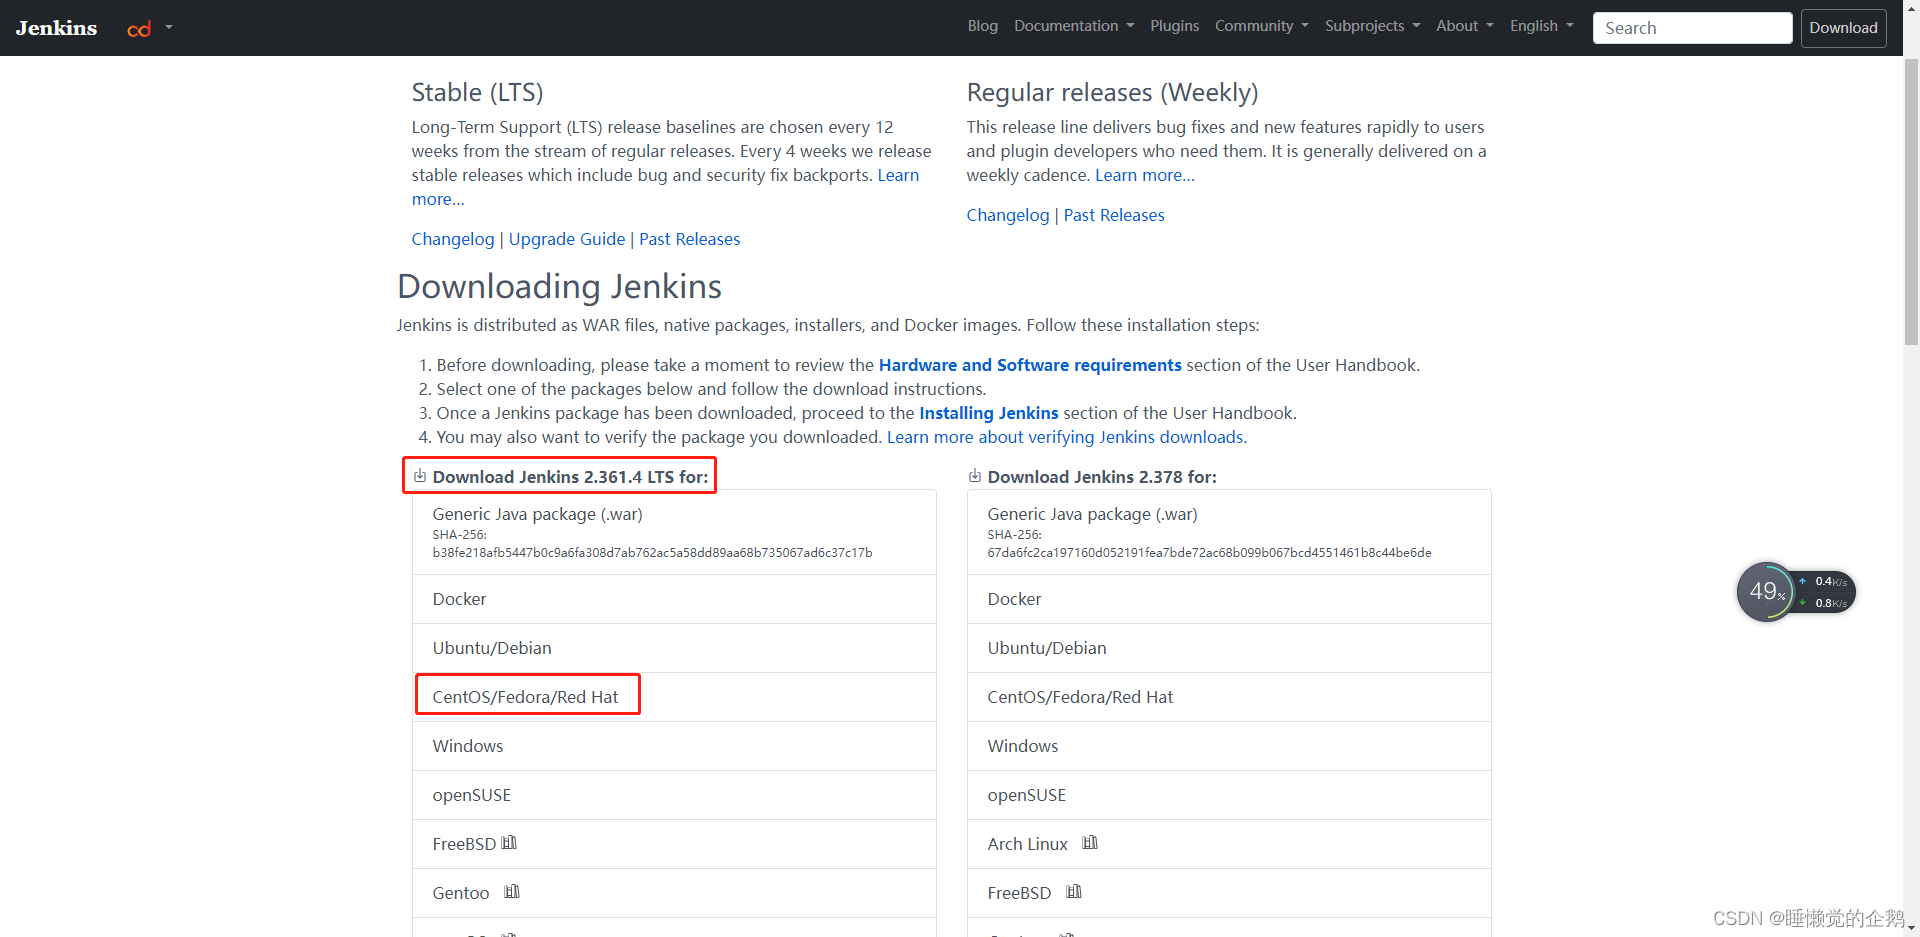This screenshot has width=1920, height=937.
Task: Open the Installing Jenkins link
Action: point(989,413)
